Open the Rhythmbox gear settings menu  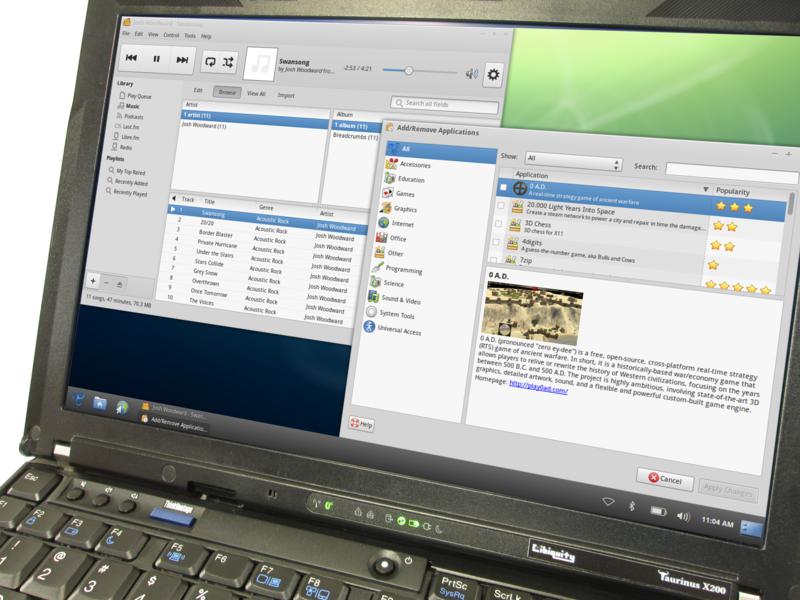point(493,75)
